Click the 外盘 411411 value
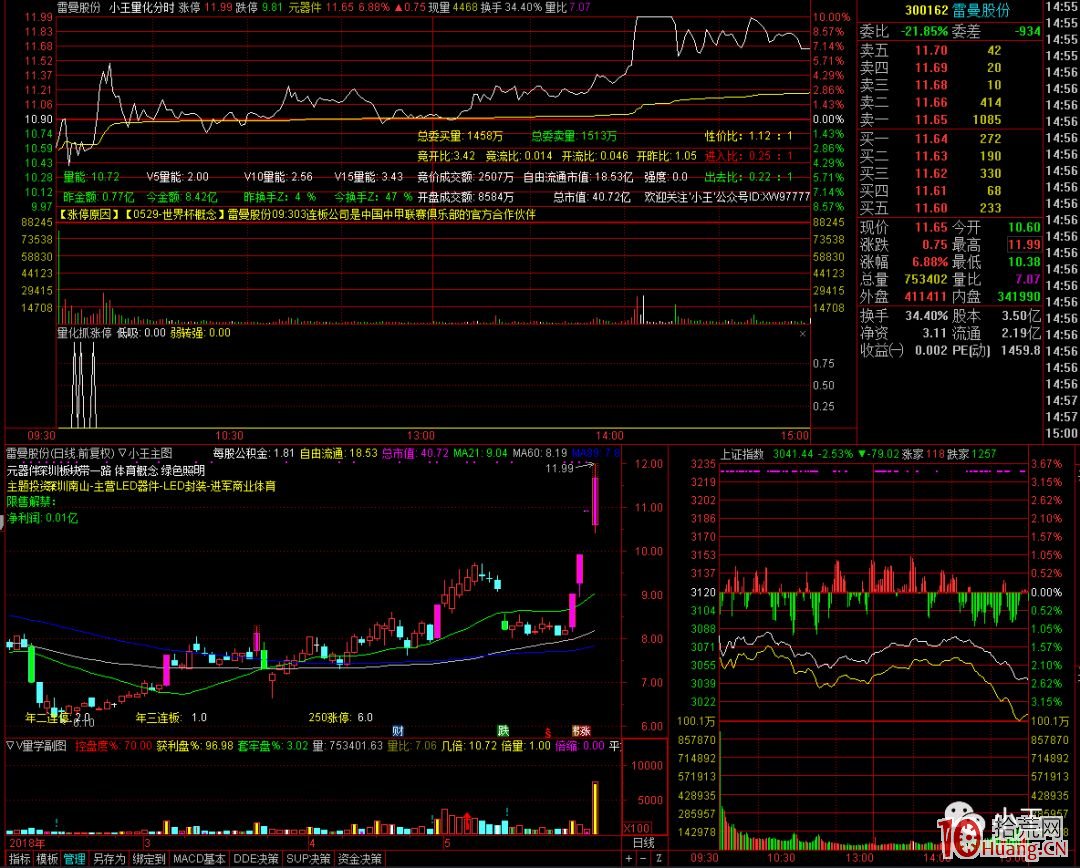The height and width of the screenshot is (868, 1080). [x=926, y=296]
